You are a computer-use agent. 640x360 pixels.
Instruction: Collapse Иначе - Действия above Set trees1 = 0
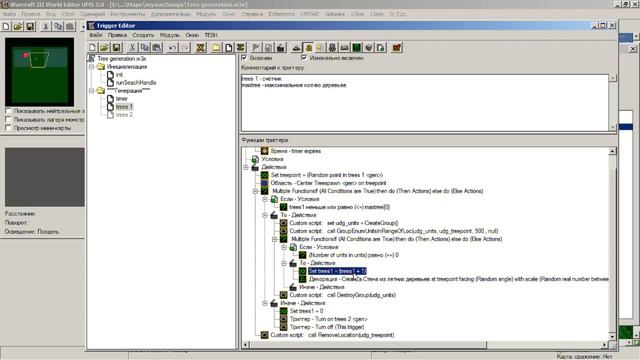click(265, 303)
